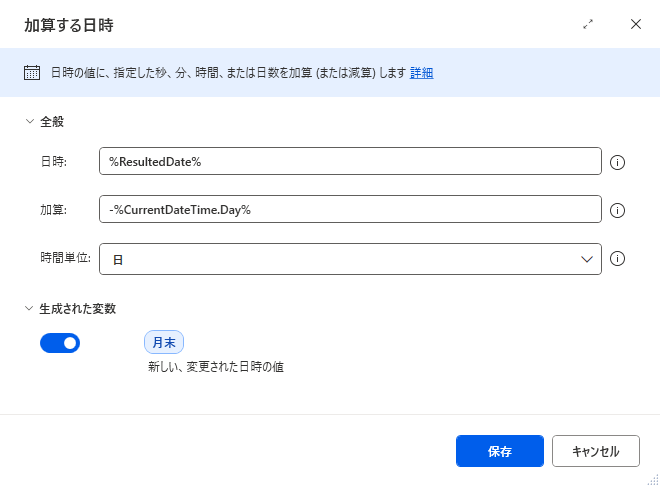
Task: Click the キャンセル button
Action: (x=596, y=451)
